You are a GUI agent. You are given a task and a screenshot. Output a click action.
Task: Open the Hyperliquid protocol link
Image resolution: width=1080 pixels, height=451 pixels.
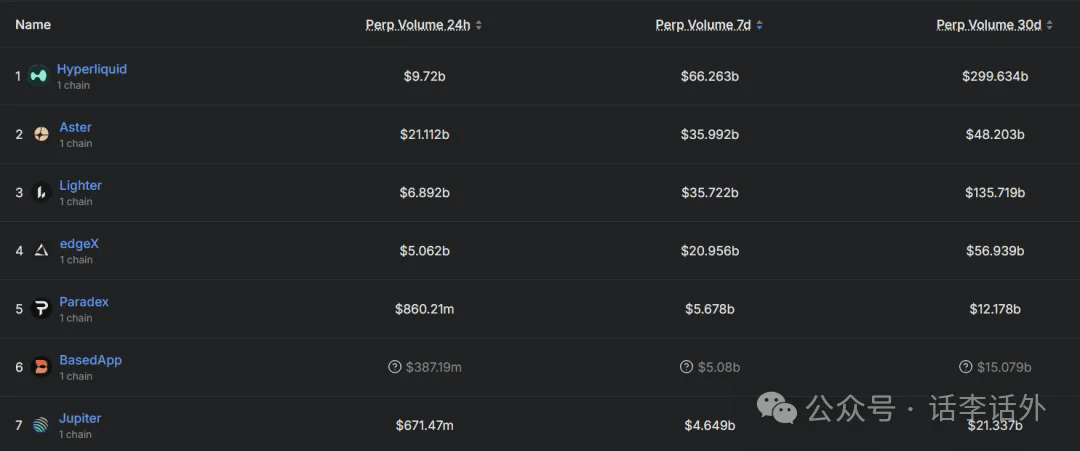click(x=92, y=69)
